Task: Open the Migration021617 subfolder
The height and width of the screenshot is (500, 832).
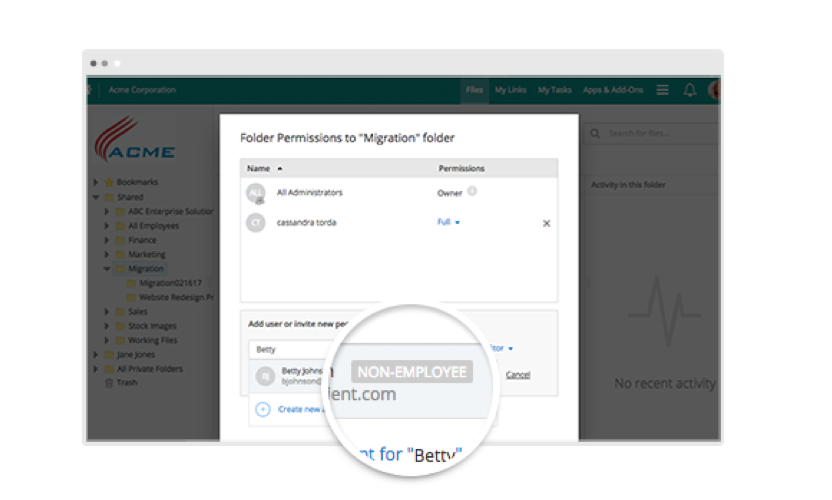Action: pyautogui.click(x=170, y=283)
